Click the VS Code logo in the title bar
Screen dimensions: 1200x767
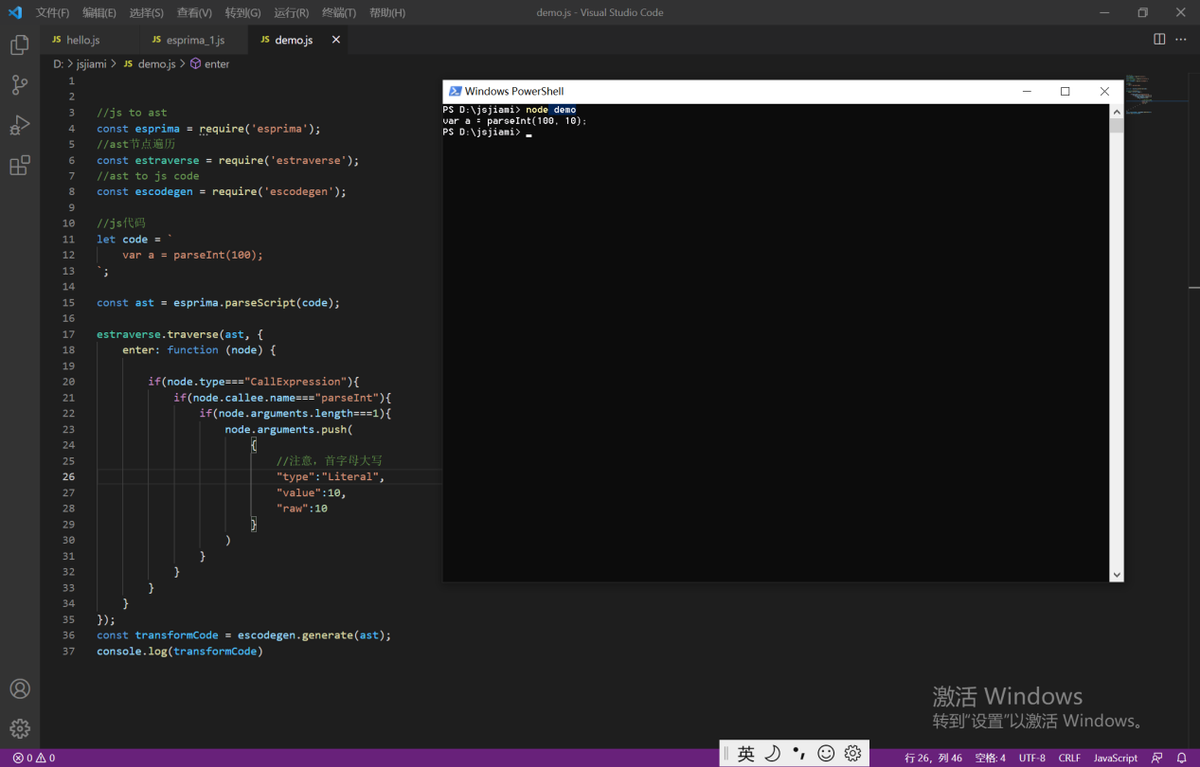pos(15,13)
